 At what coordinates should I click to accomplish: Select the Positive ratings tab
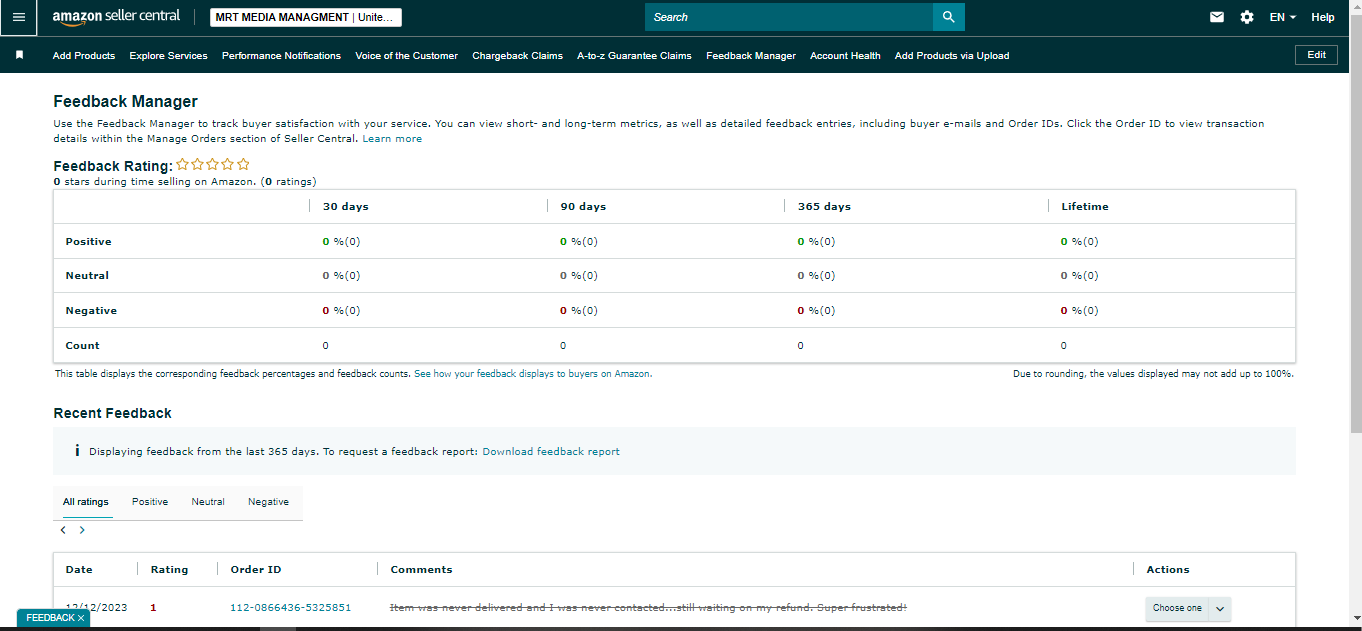pos(150,502)
